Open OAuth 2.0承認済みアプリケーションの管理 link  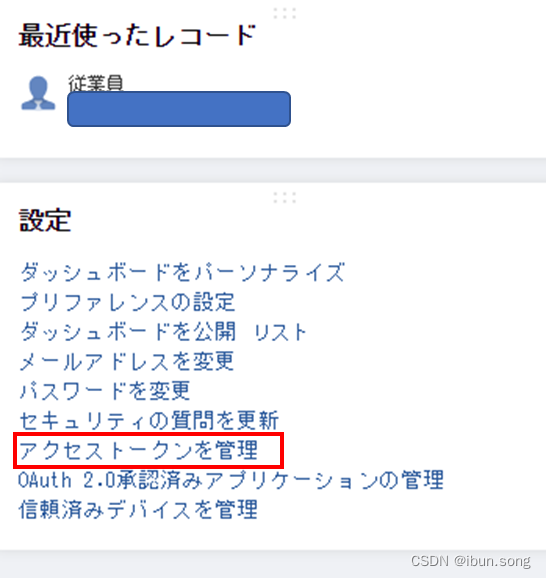pyautogui.click(x=231, y=480)
